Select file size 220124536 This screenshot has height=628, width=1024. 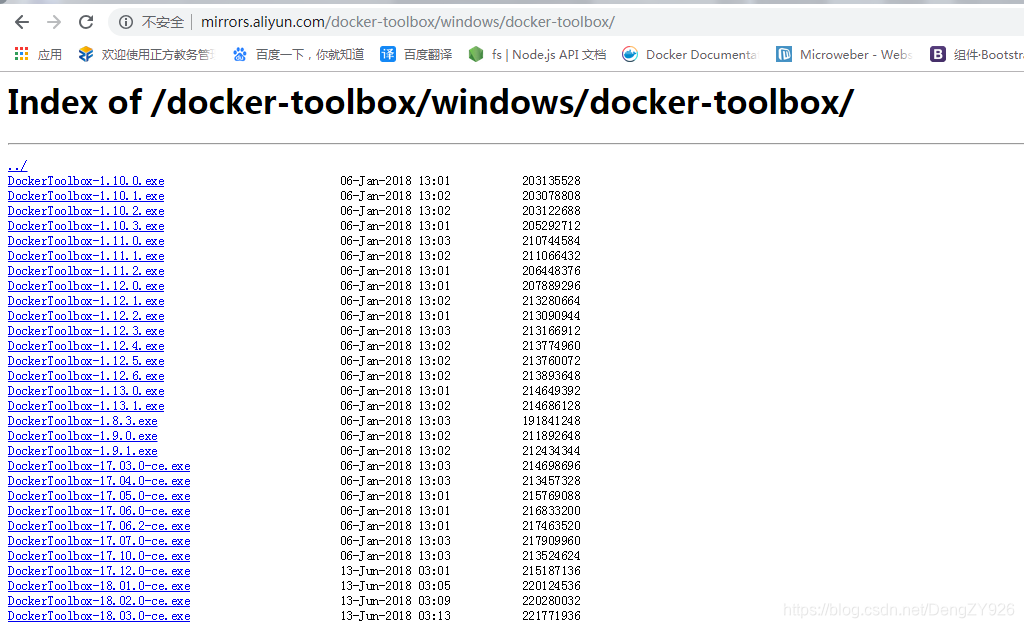(551, 586)
